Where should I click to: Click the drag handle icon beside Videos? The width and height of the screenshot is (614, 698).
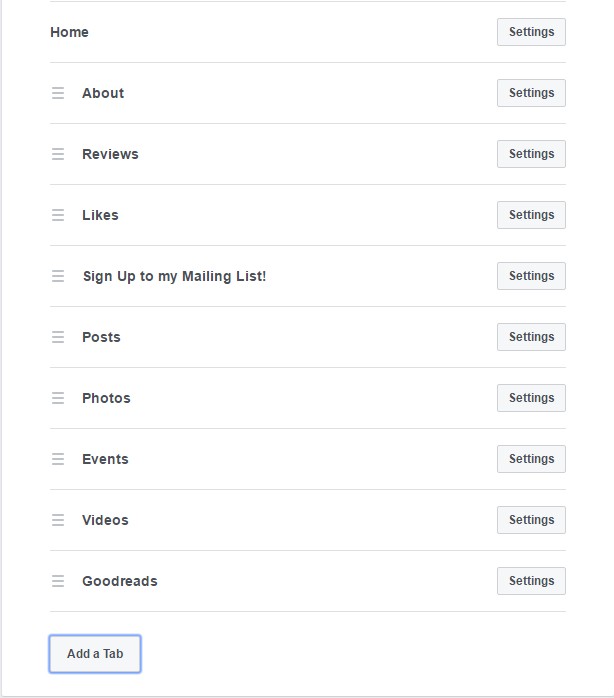[x=58, y=520]
